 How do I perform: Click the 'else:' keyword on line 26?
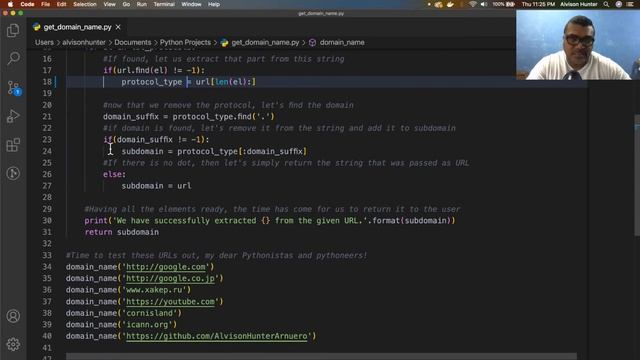pos(114,174)
